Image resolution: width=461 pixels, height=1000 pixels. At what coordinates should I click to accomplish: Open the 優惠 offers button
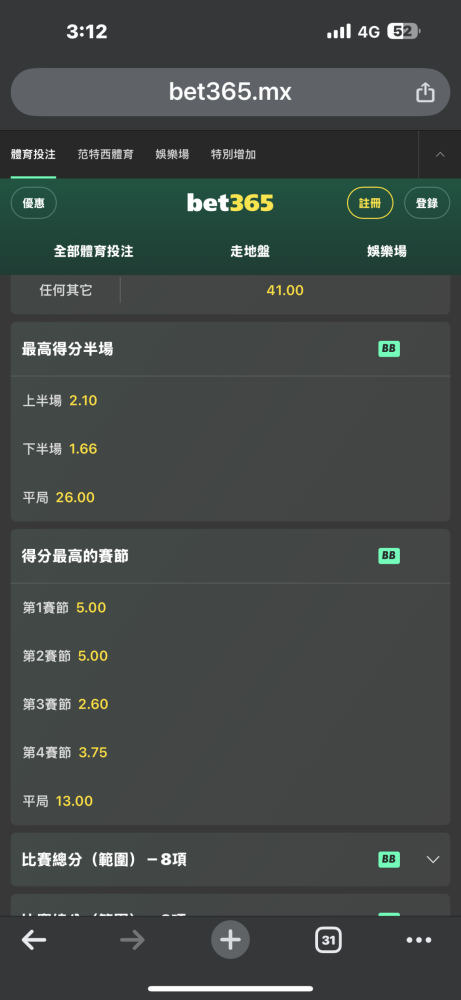(x=34, y=203)
